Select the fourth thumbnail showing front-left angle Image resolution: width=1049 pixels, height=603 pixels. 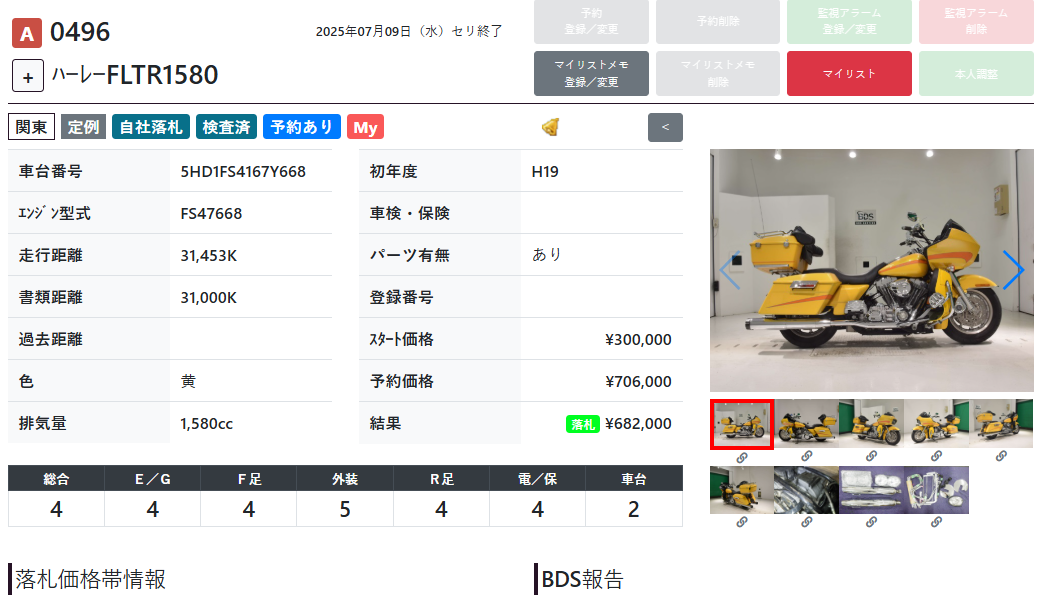tap(936, 424)
